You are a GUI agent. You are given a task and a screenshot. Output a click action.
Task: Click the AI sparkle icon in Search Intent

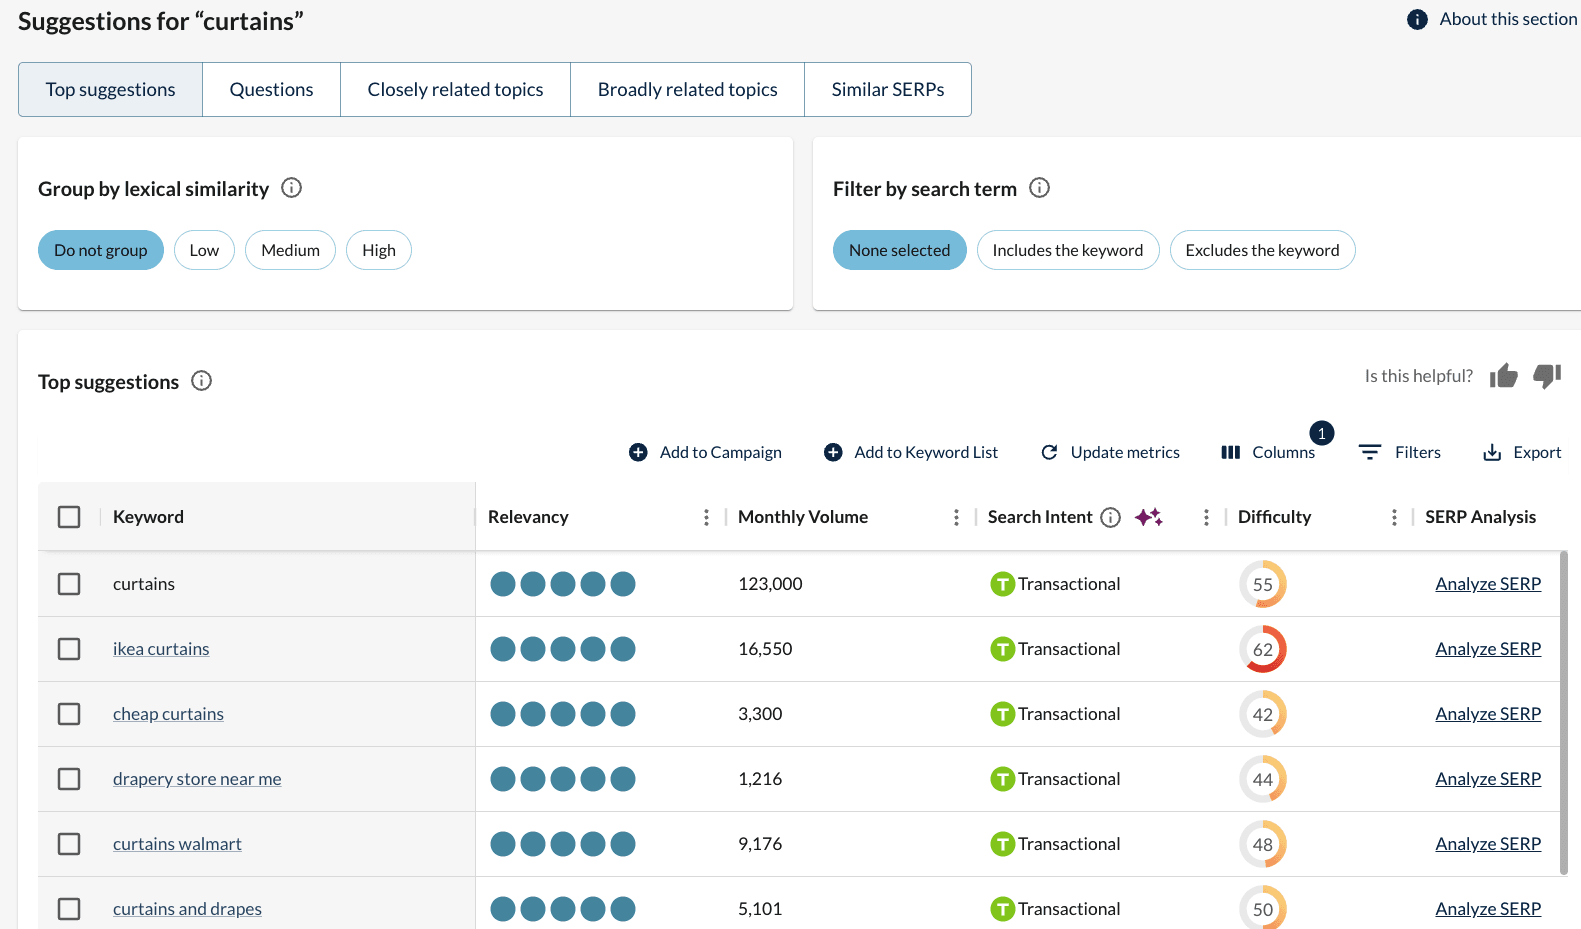click(x=1148, y=517)
